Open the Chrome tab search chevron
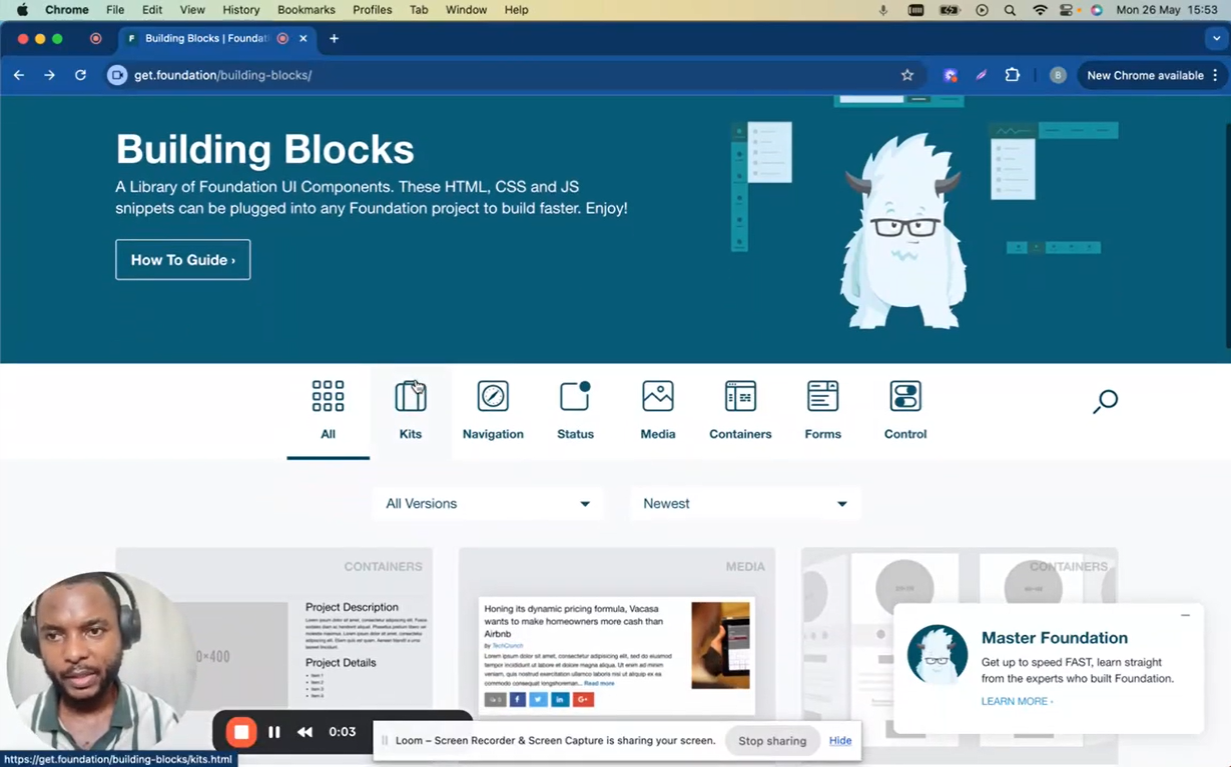 click(x=1216, y=38)
